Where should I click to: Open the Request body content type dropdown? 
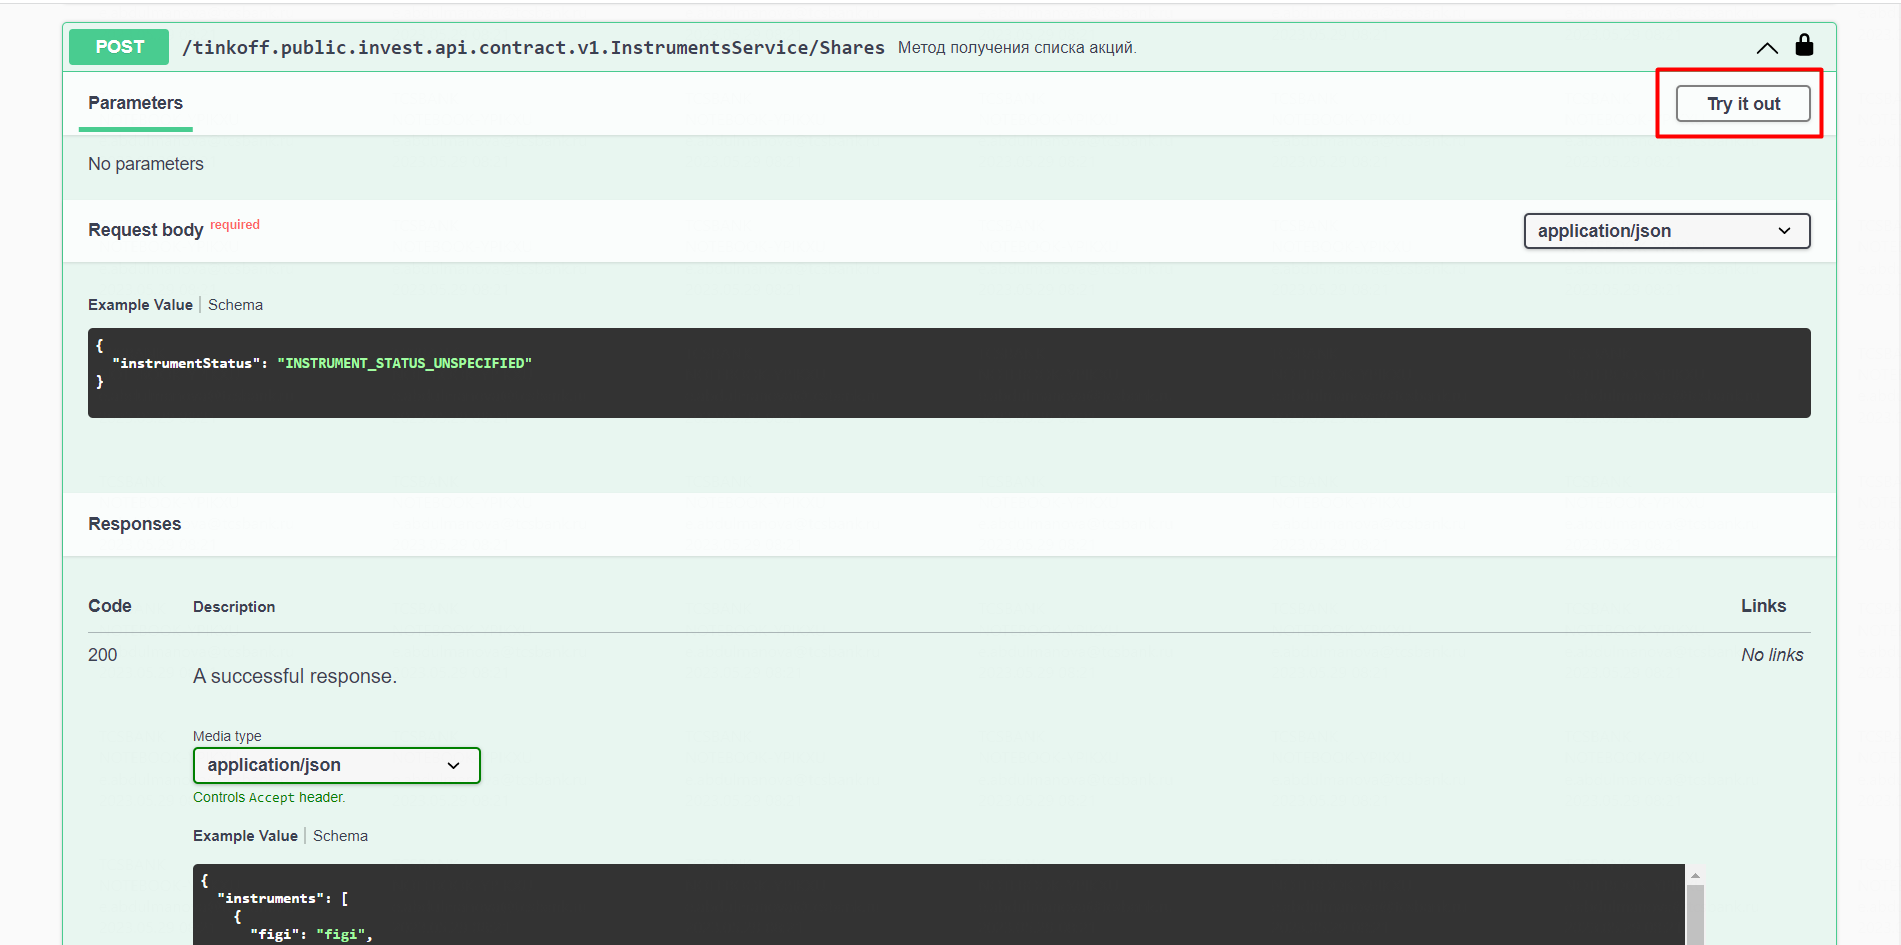coord(1666,231)
